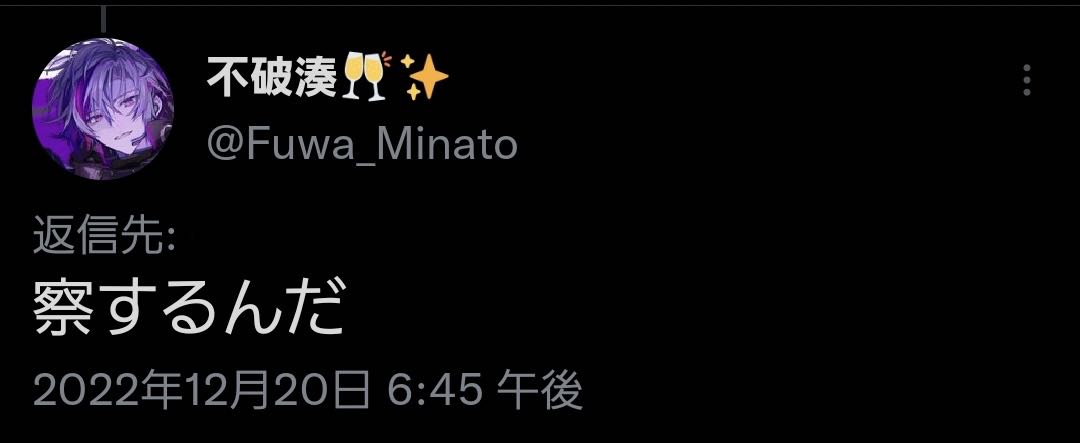Image resolution: width=1080 pixels, height=443 pixels.
Task: Open the 2022年12月20日 date timestamp
Action: pos(200,391)
